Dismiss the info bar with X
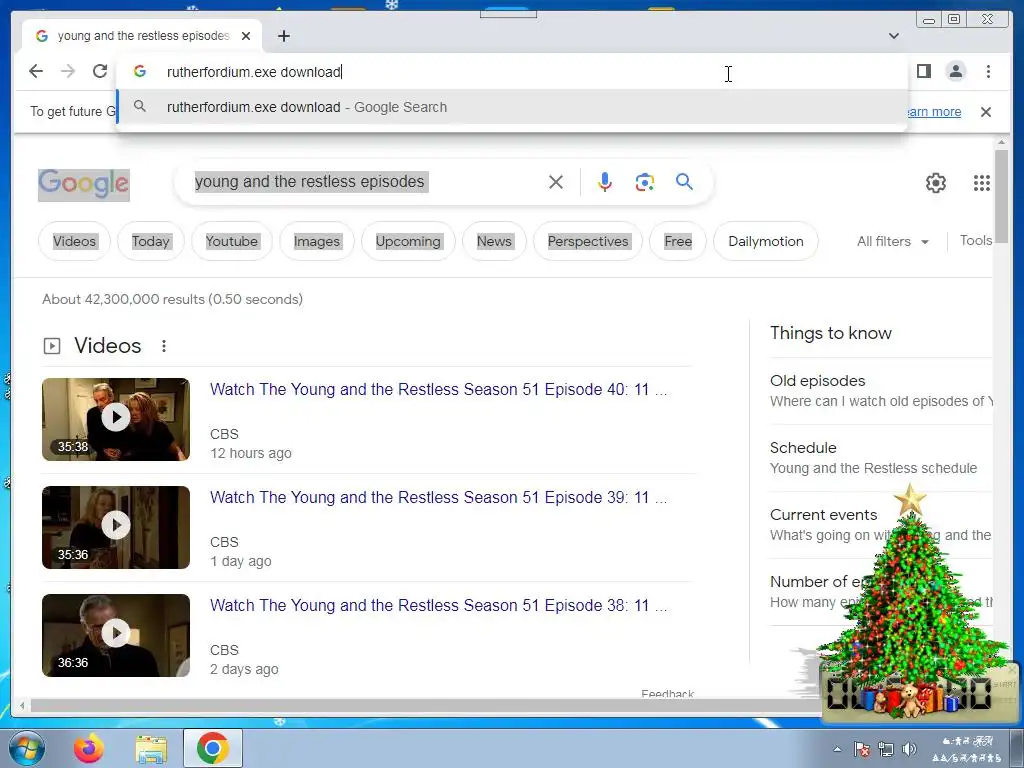This screenshot has height=768, width=1024. click(x=985, y=112)
